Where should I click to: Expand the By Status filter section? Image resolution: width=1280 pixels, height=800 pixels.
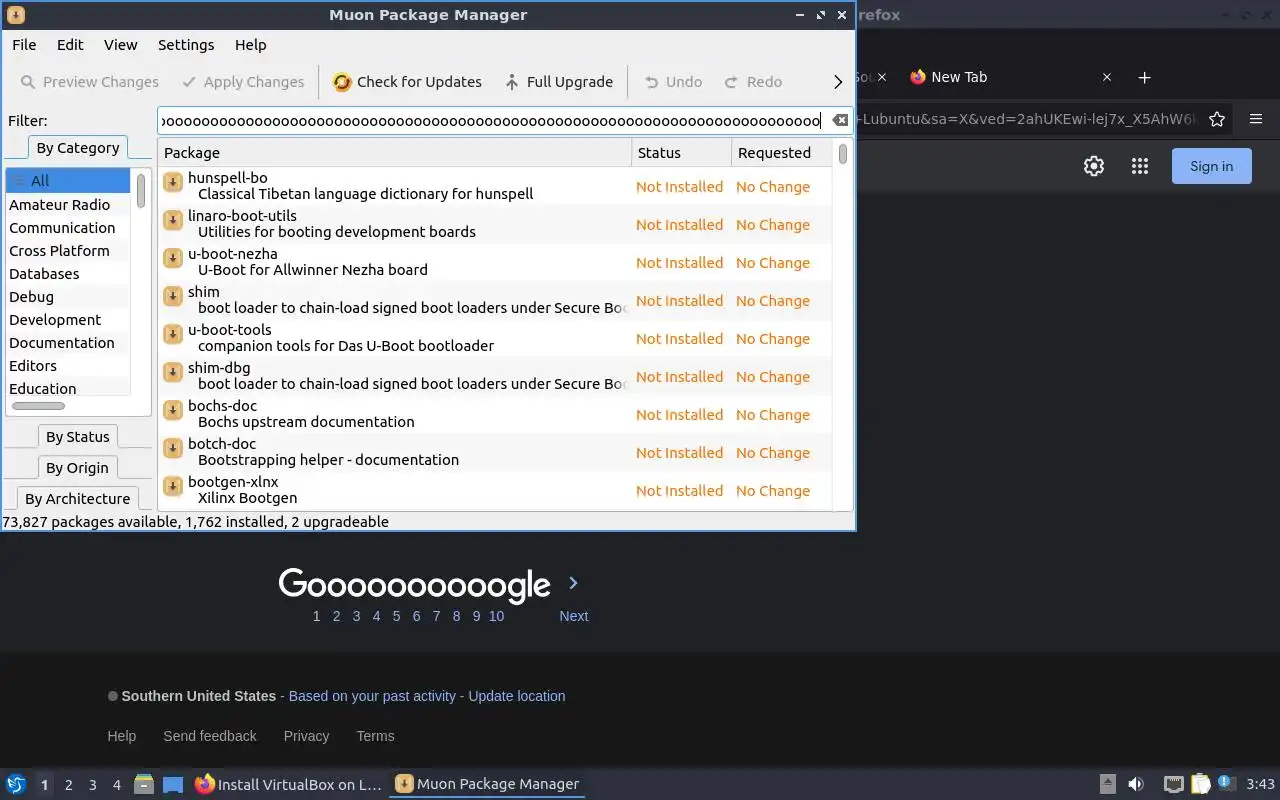(77, 437)
